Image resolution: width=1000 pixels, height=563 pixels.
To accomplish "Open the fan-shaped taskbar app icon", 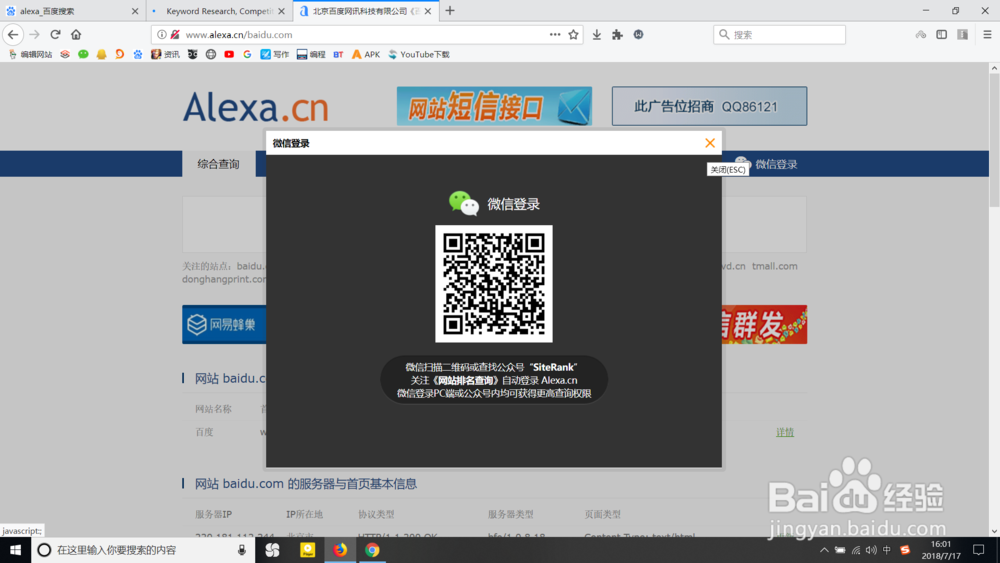I will pos(272,550).
